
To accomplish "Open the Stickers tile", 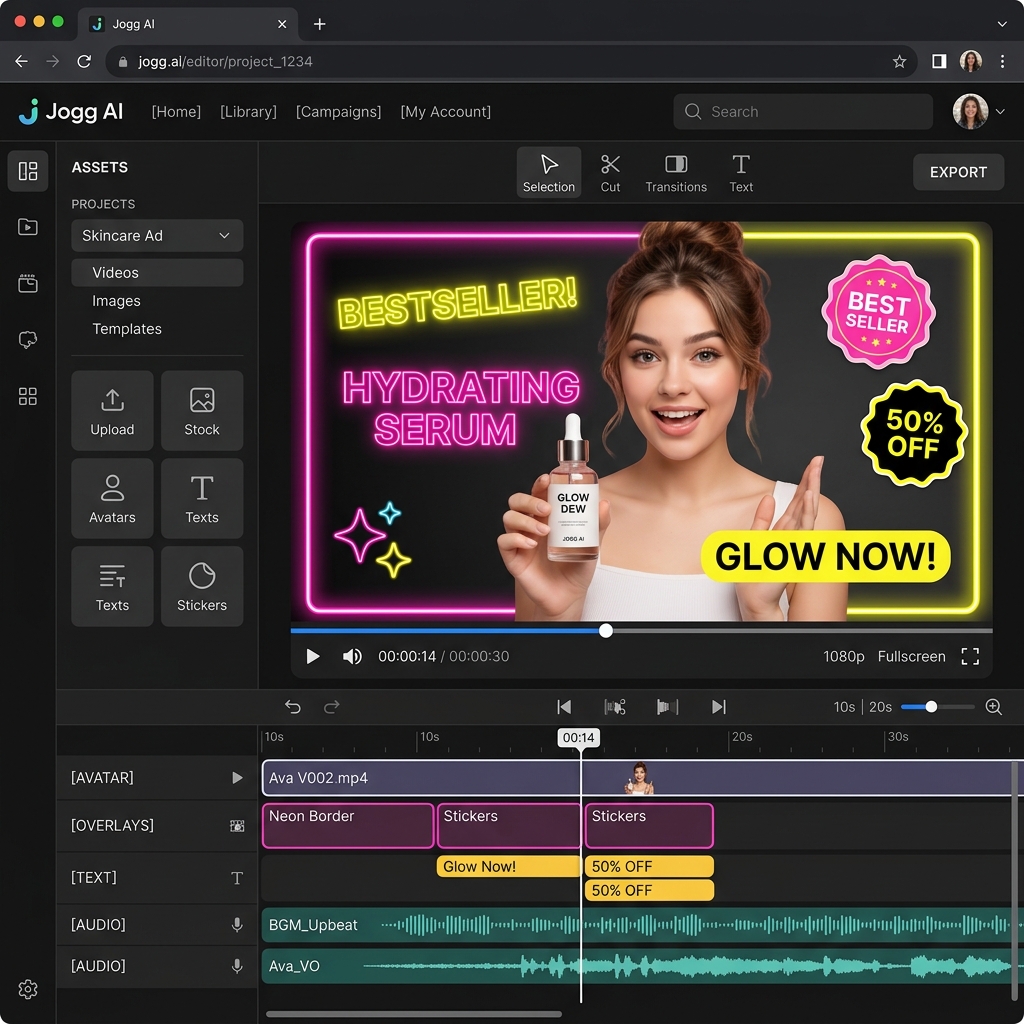I will click(x=202, y=586).
